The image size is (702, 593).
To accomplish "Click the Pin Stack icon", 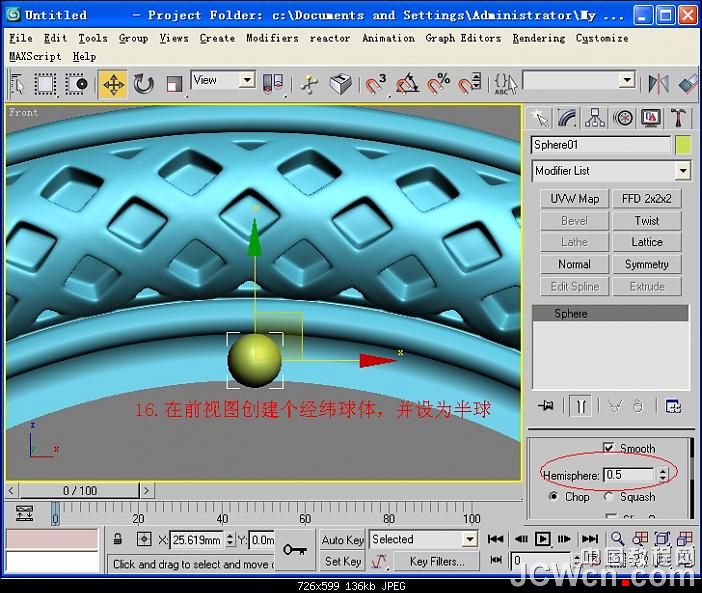I will [546, 406].
